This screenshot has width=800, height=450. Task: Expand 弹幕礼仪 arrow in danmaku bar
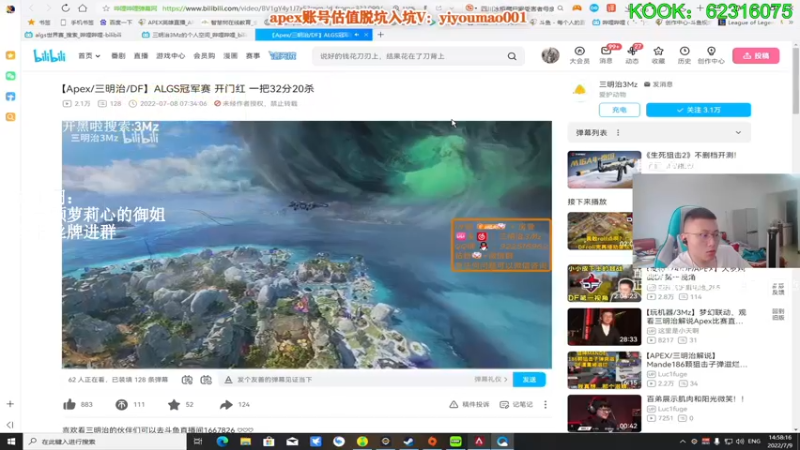(506, 380)
